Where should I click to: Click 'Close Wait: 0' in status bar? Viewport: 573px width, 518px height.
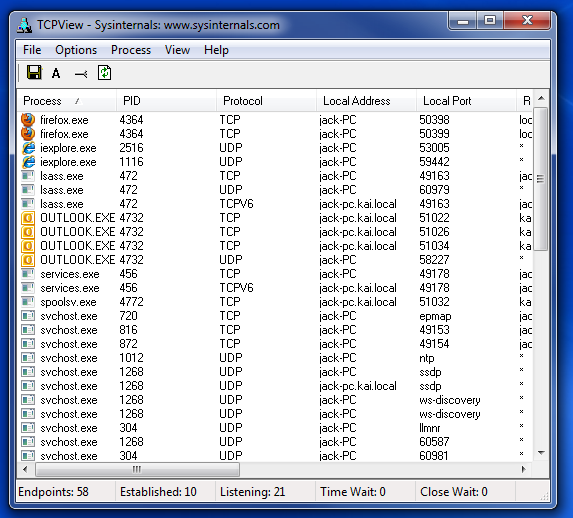(454, 492)
